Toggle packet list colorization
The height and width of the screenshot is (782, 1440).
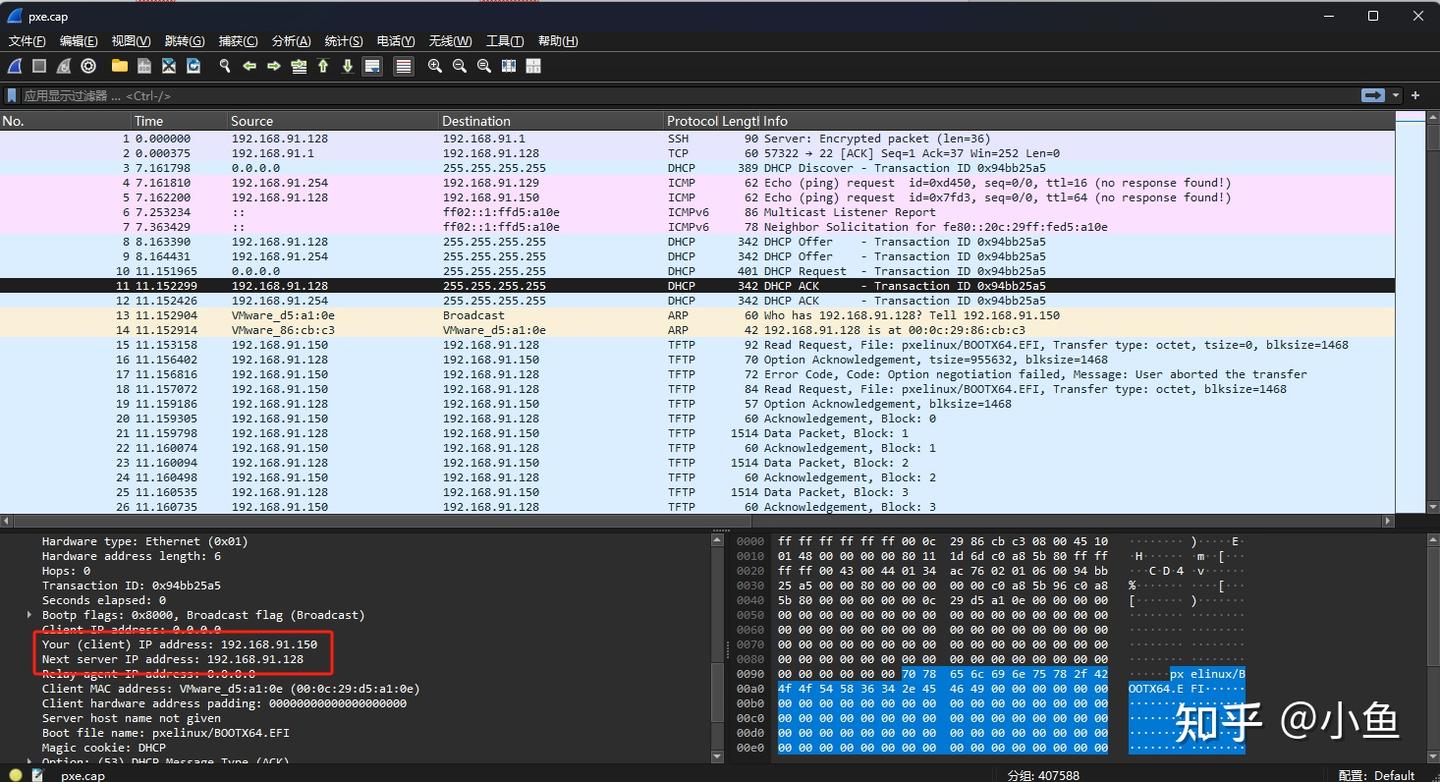tap(404, 66)
